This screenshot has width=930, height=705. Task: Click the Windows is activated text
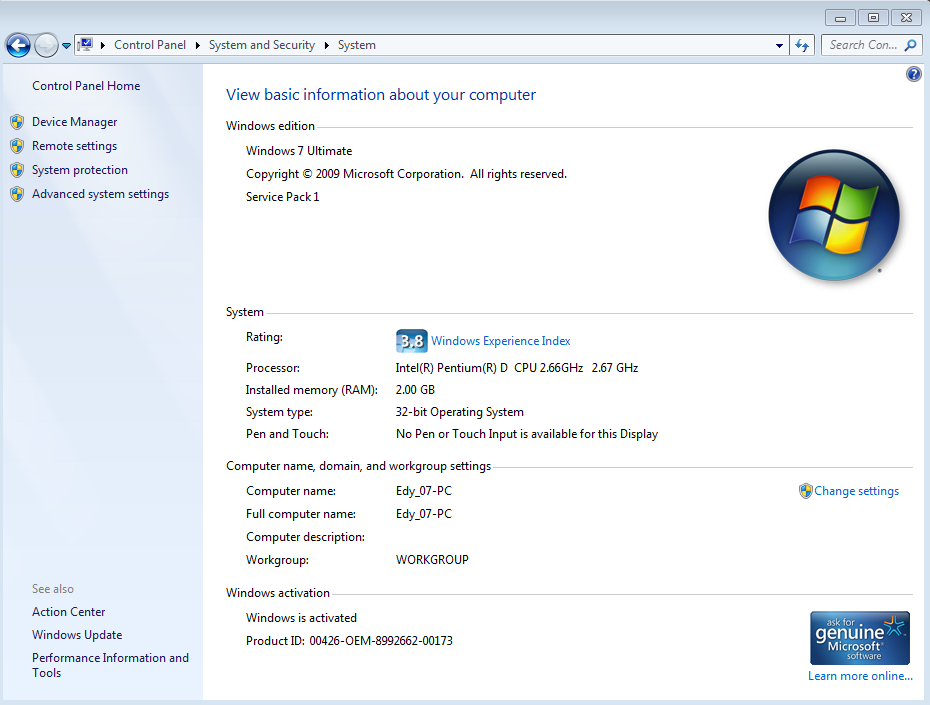pos(301,618)
